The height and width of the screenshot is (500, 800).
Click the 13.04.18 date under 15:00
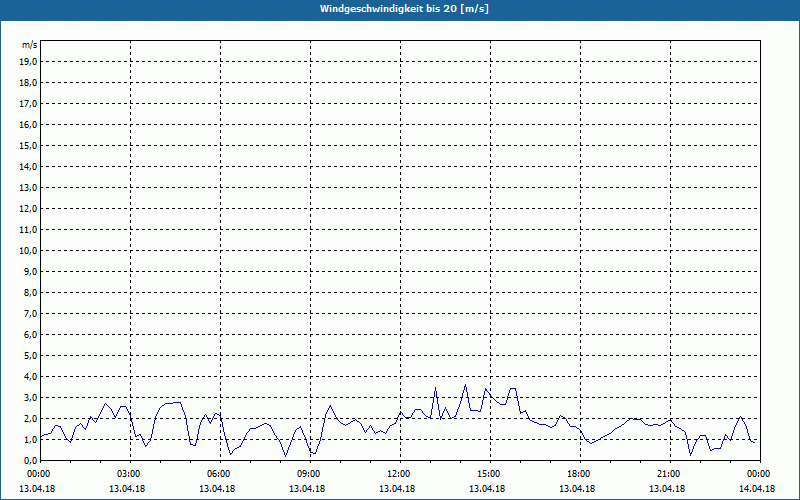click(487, 488)
